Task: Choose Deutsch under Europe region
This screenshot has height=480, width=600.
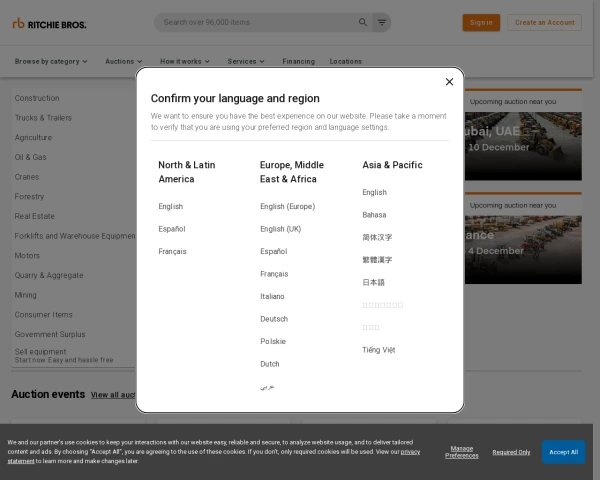Action: click(274, 319)
